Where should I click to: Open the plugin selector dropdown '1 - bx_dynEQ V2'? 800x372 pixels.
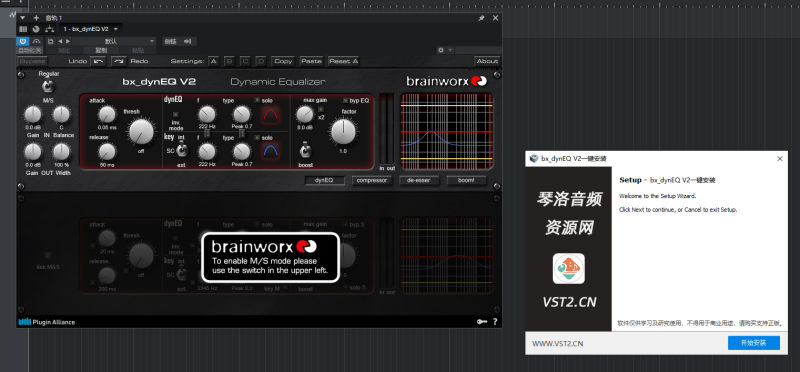click(x=90, y=29)
